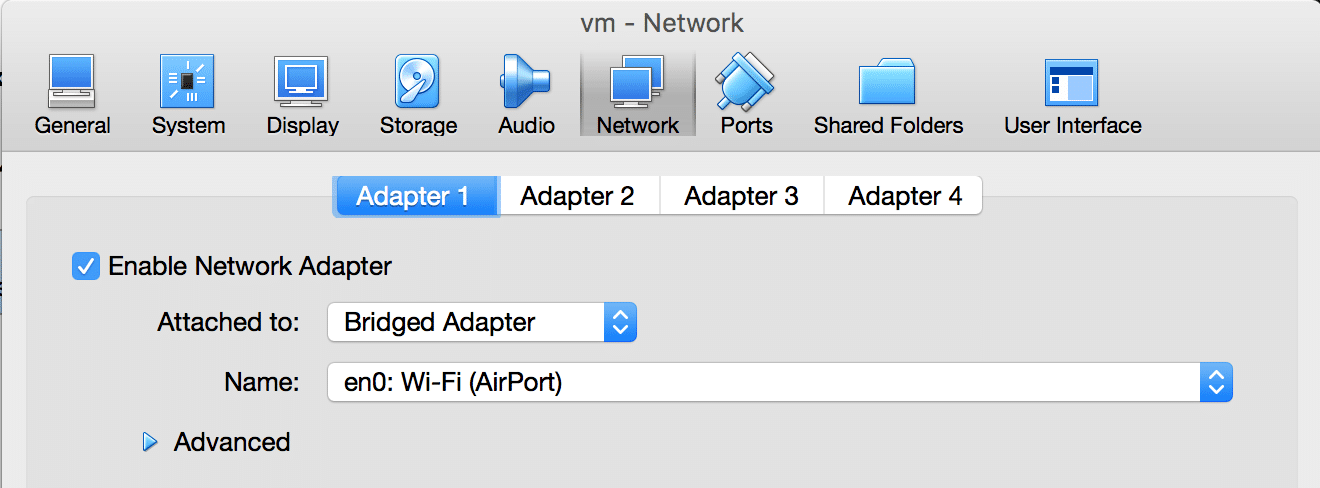Disable the Enable Network Adapter checkbox
1320x488 pixels.
86,266
